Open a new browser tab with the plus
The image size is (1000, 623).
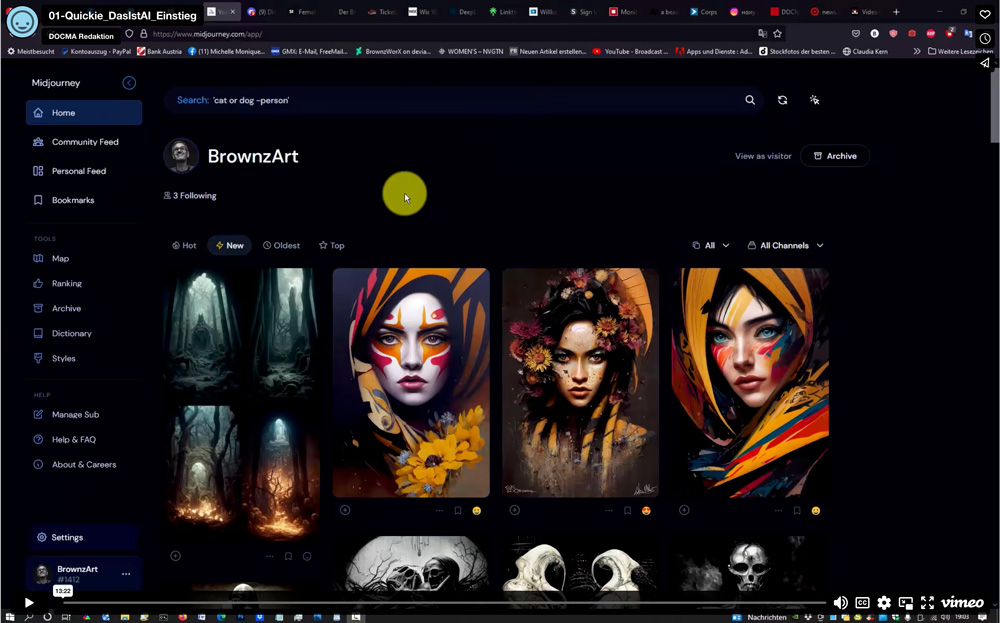pos(896,11)
